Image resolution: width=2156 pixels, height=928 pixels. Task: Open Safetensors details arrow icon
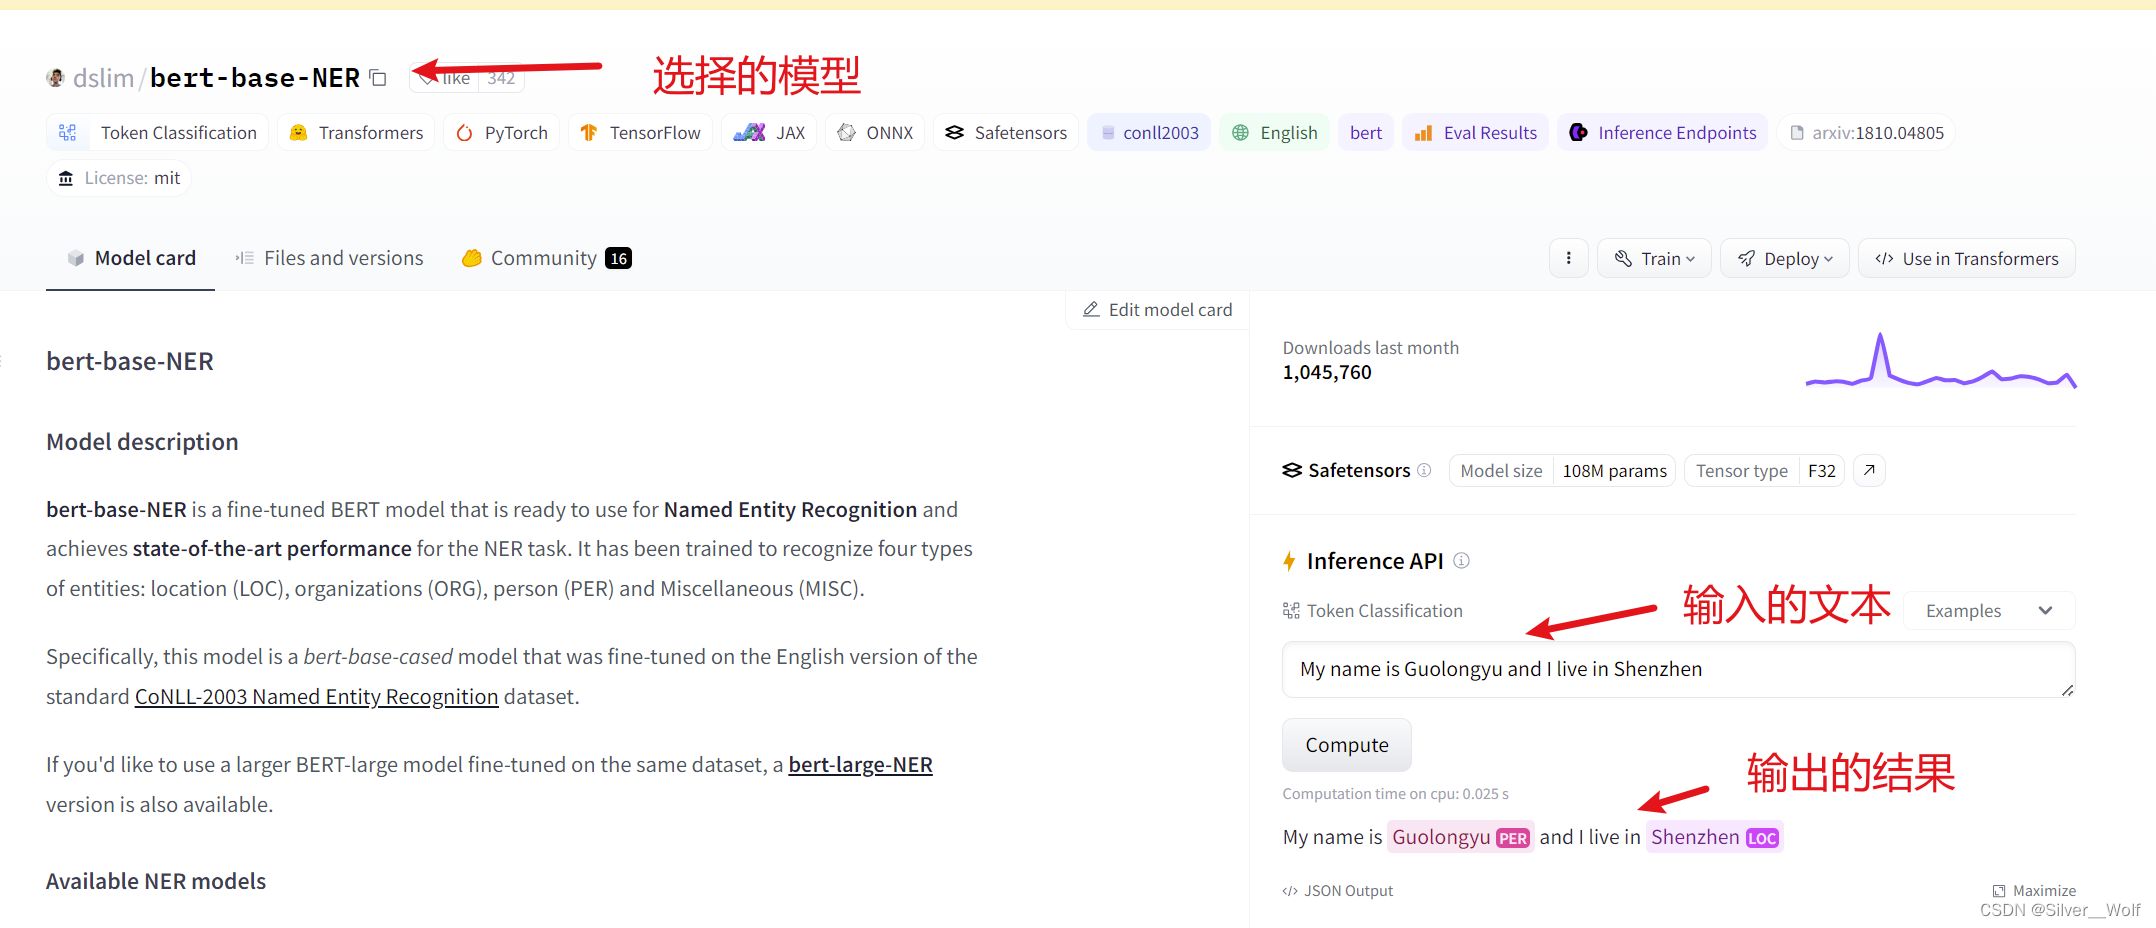[1869, 470]
